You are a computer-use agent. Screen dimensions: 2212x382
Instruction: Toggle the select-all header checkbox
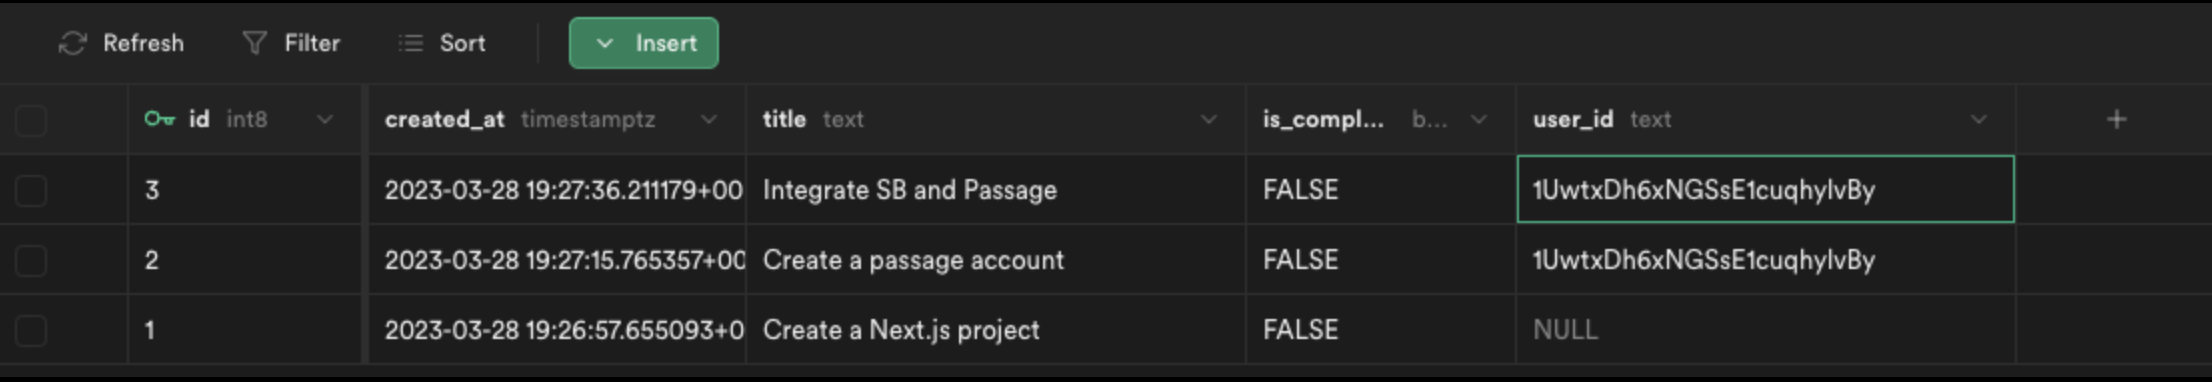pyautogui.click(x=31, y=120)
